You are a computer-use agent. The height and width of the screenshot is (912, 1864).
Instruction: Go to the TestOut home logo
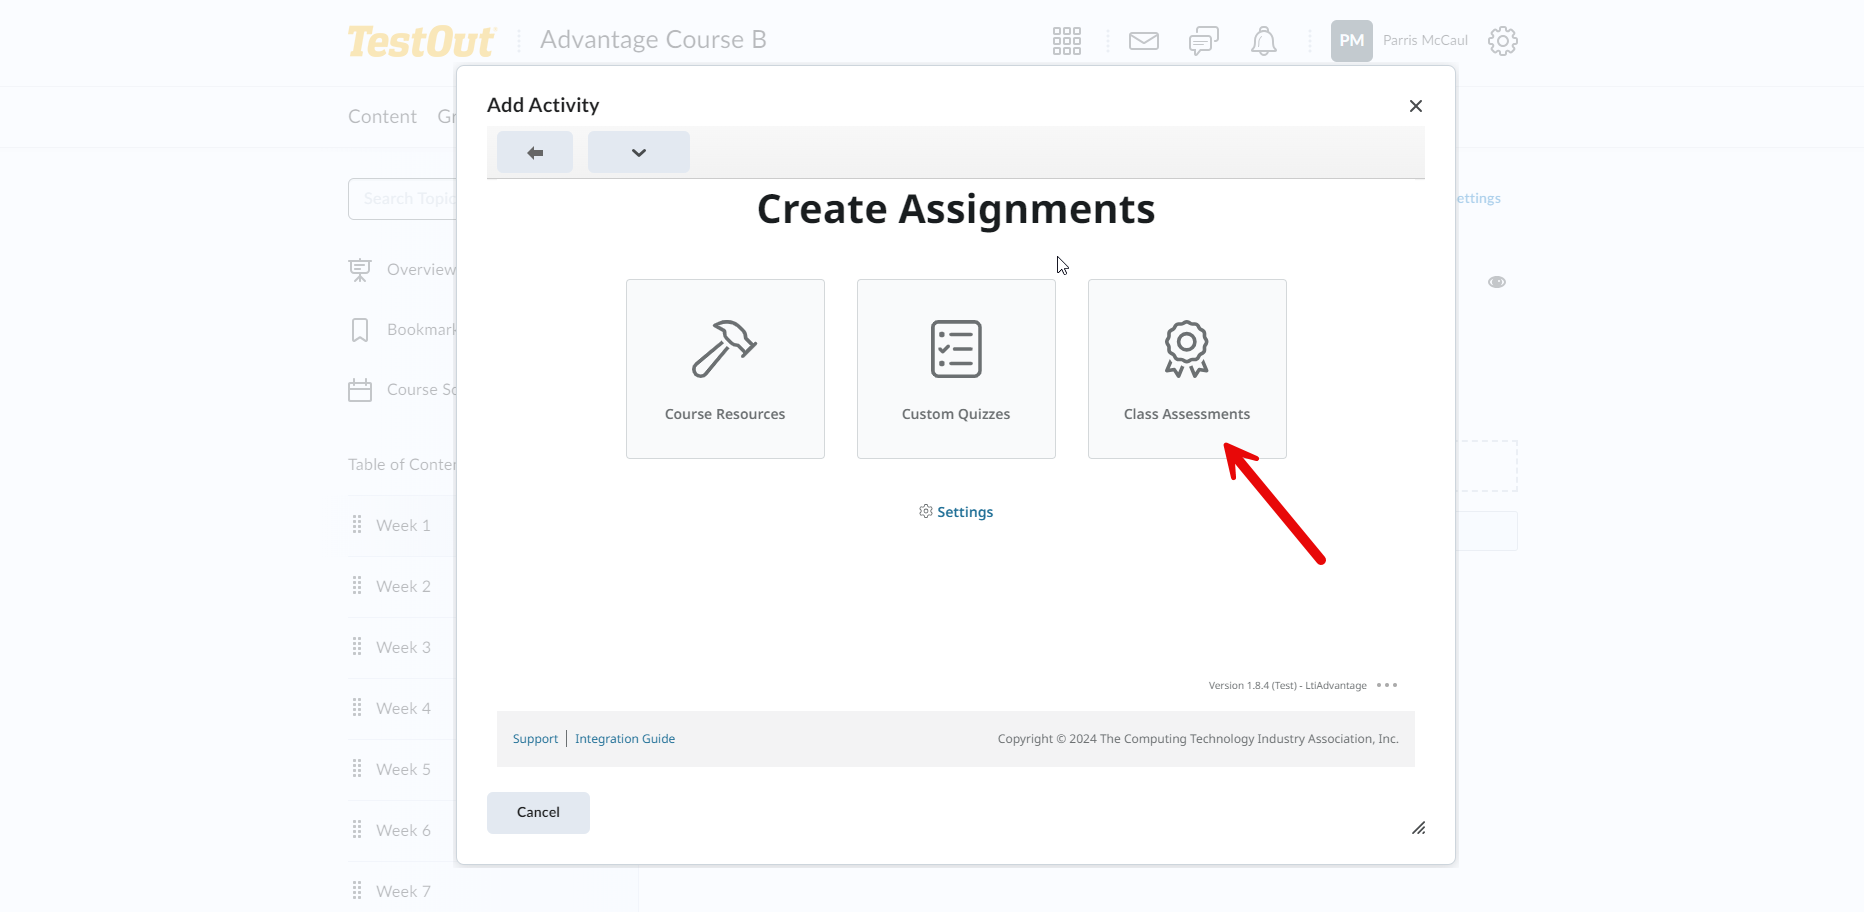click(x=422, y=41)
